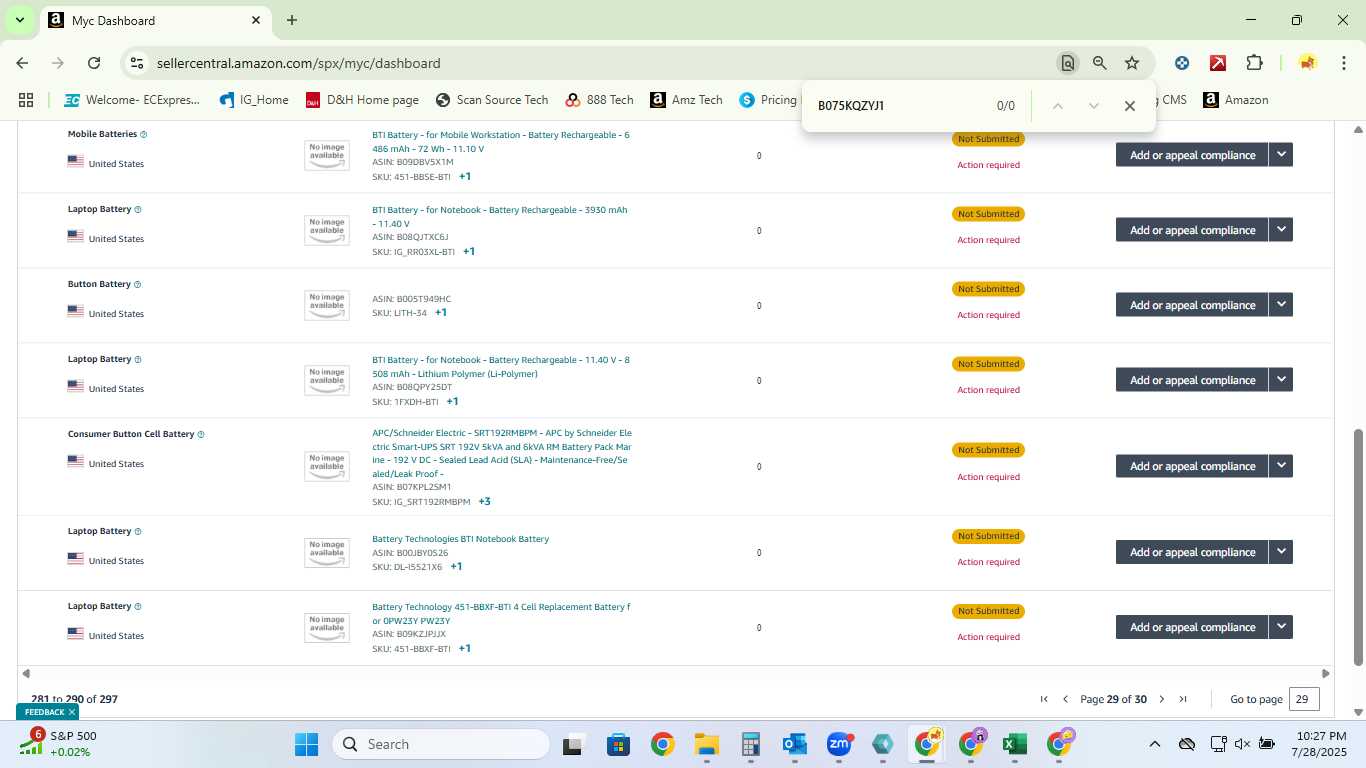Image resolution: width=1366 pixels, height=768 pixels.
Task: Open Outlook from the taskbar
Action: pos(795,744)
